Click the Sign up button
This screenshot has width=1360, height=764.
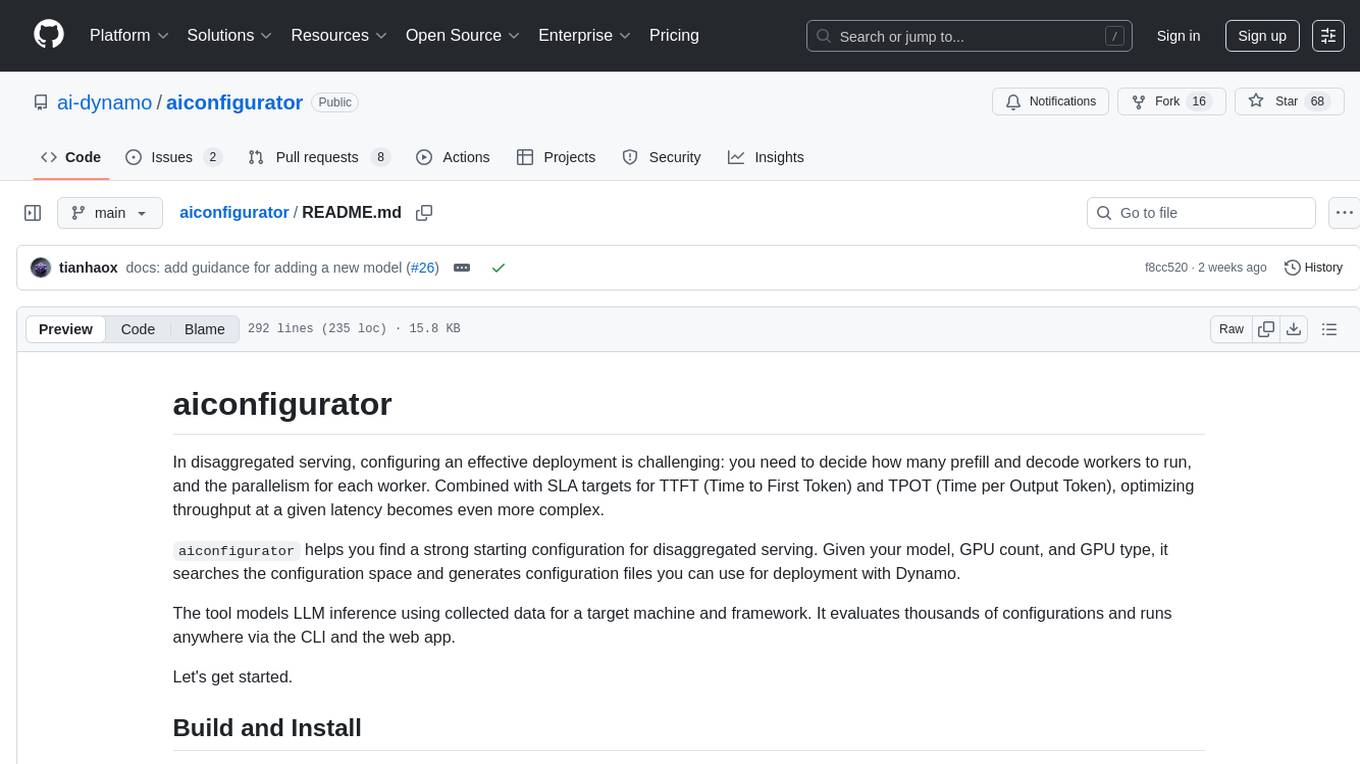coord(1262,36)
